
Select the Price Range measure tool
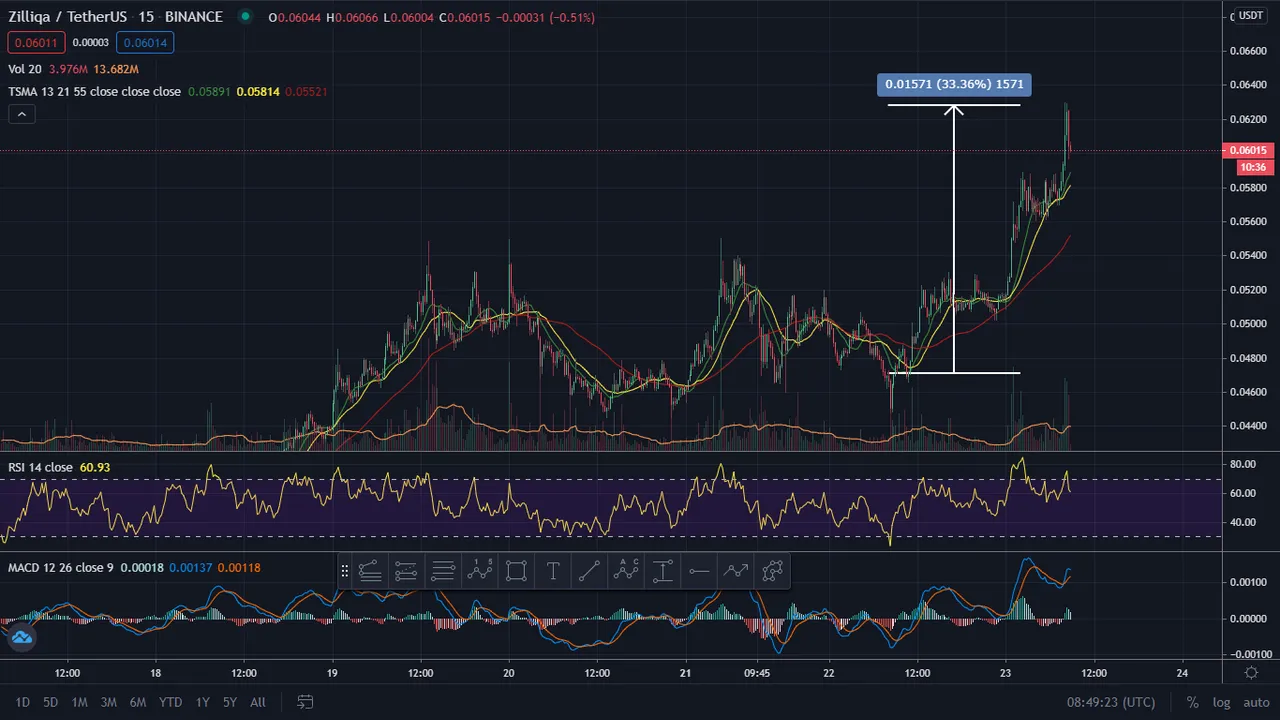663,571
